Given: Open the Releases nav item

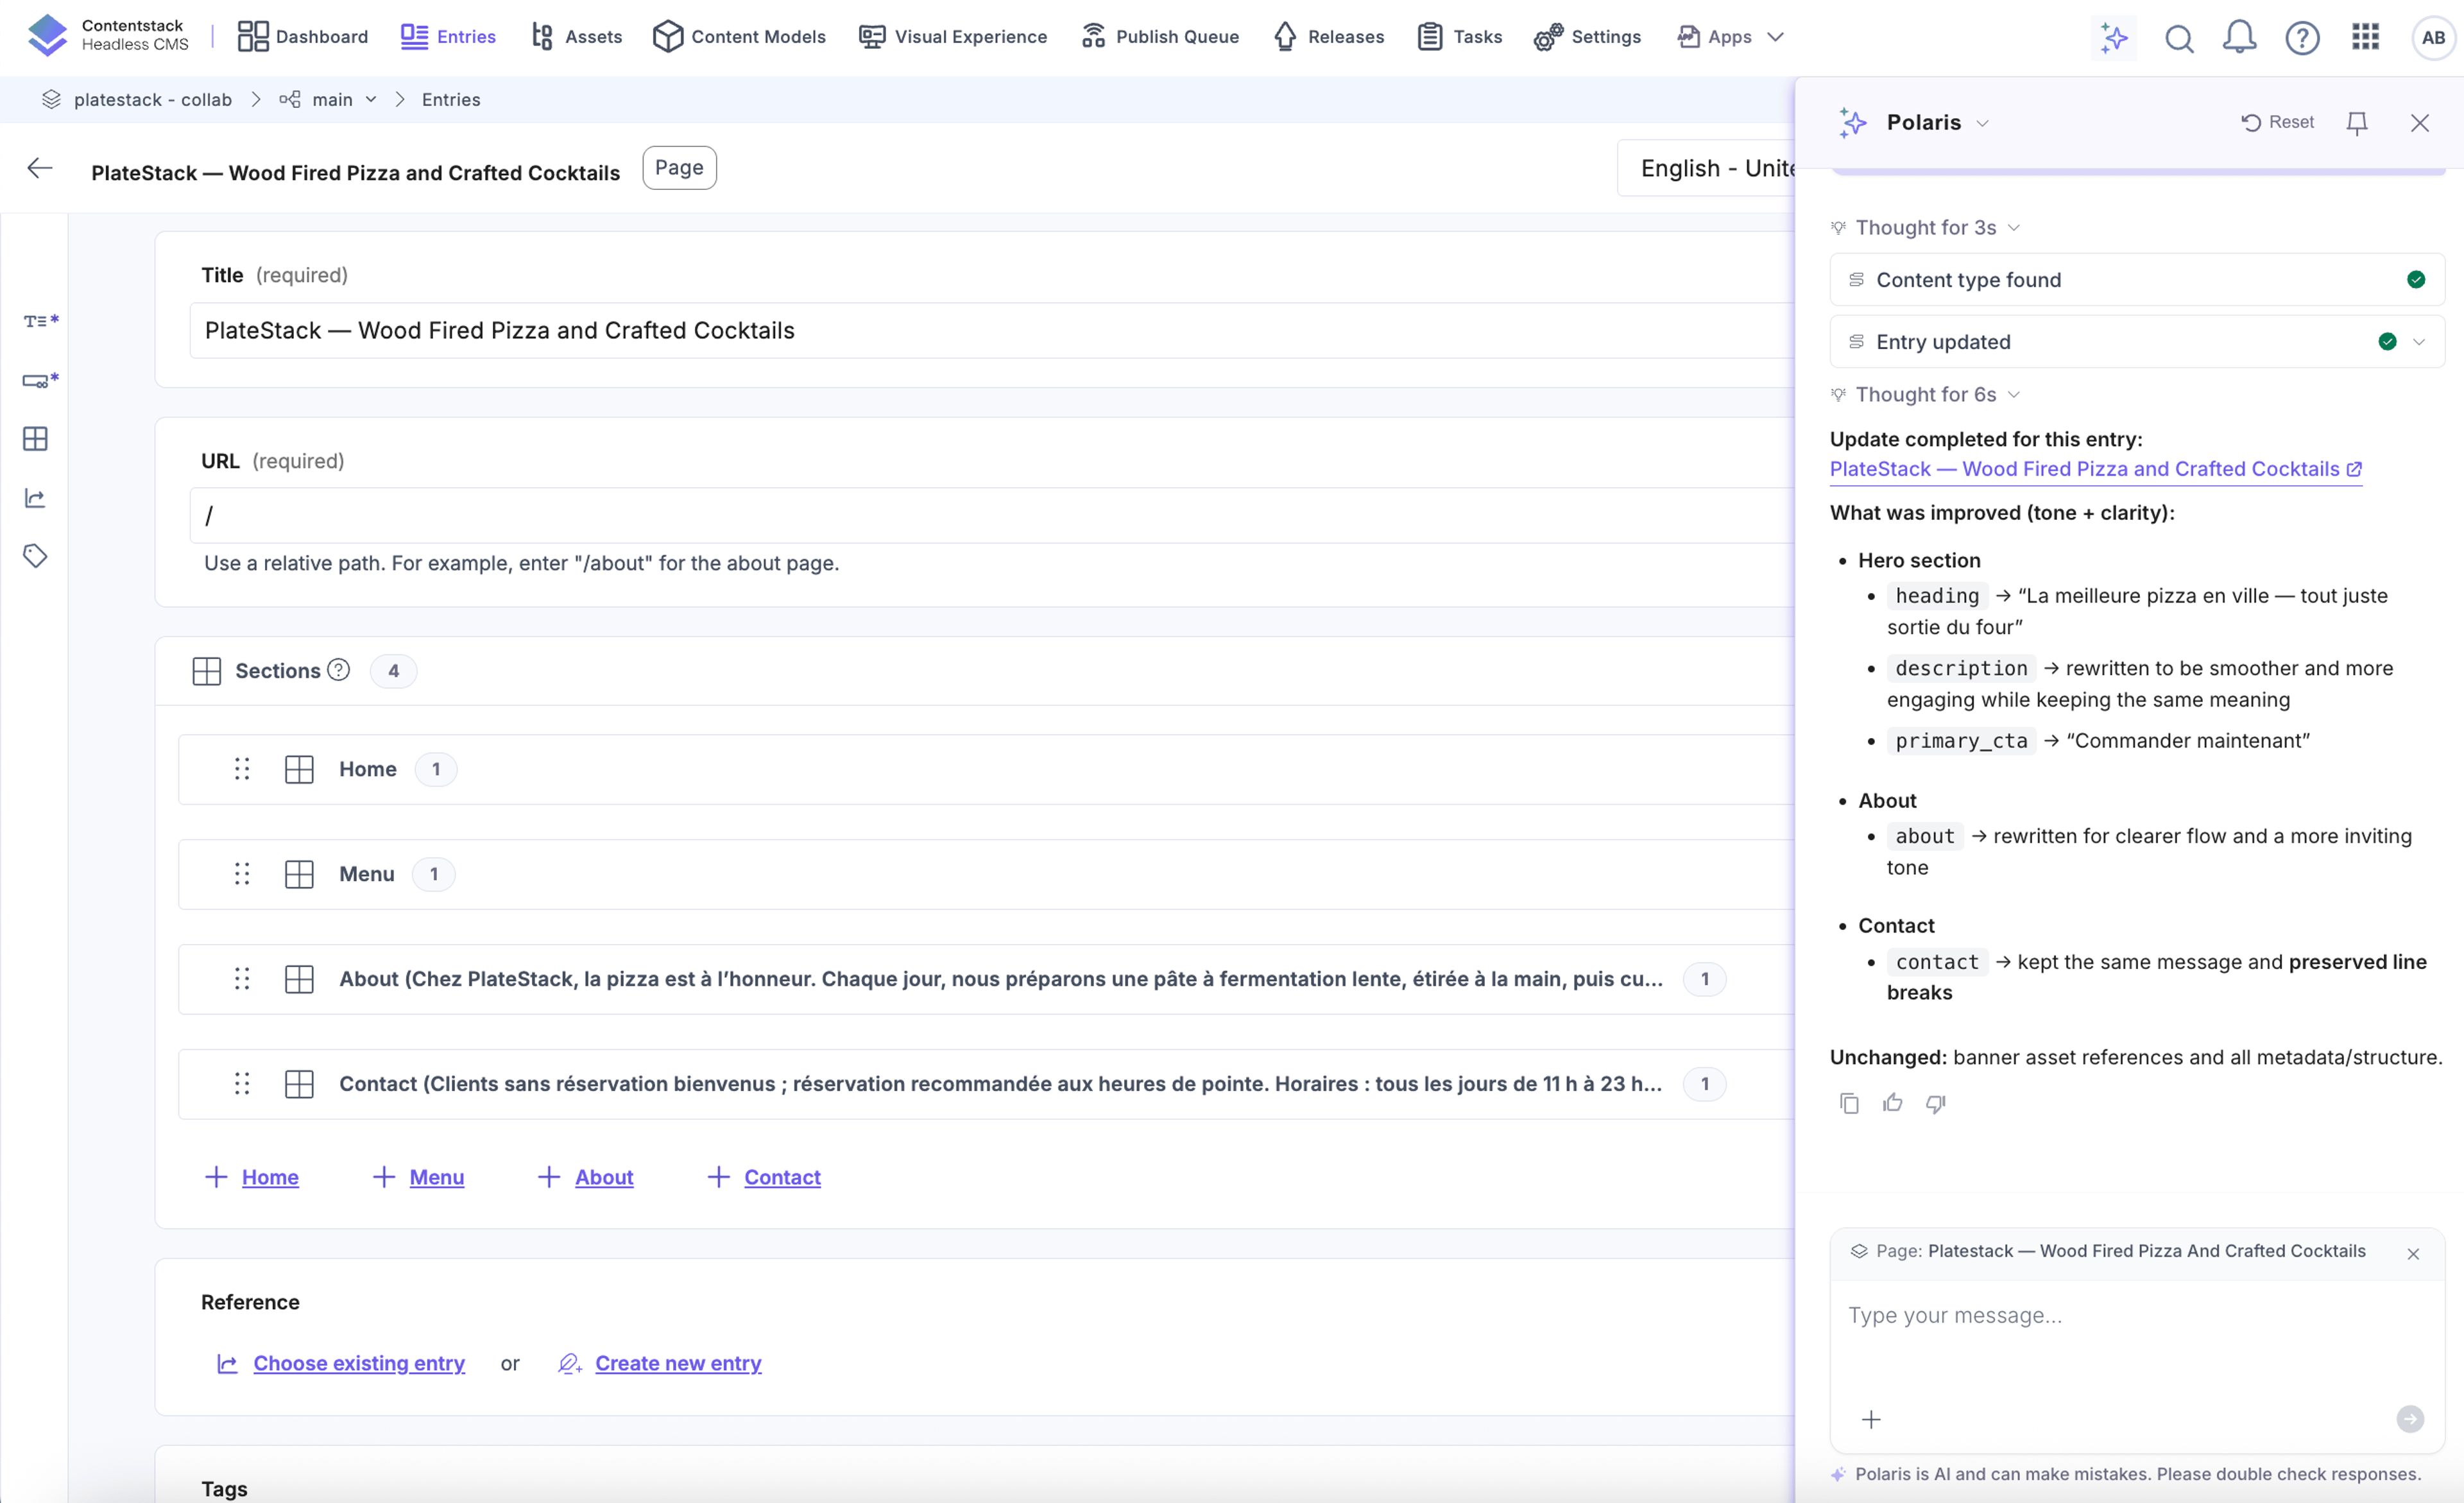Looking at the screenshot, I should point(1329,37).
